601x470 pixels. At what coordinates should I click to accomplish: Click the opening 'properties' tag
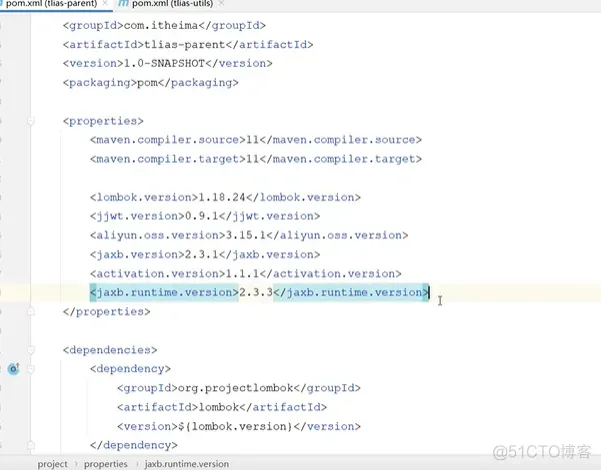point(103,122)
